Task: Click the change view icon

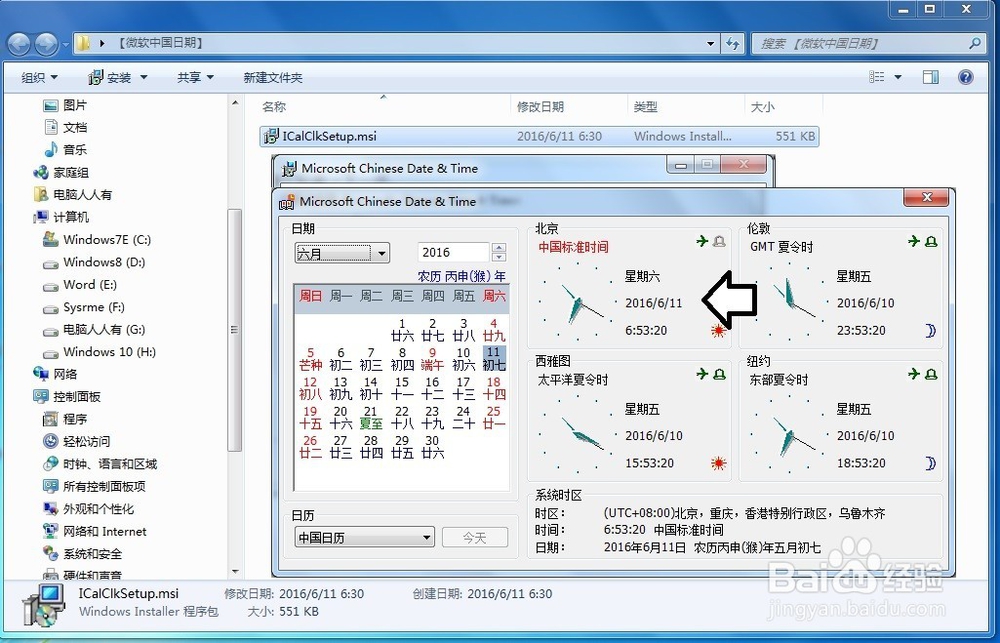Action: click(x=877, y=77)
